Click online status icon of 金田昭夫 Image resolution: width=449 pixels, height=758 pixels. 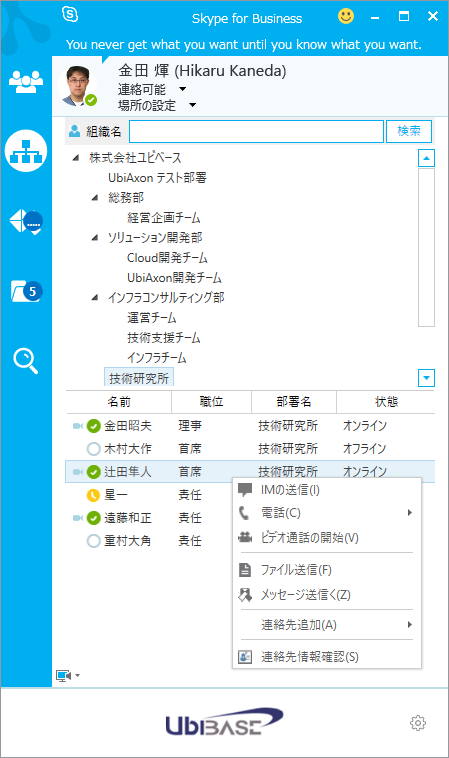[93, 426]
